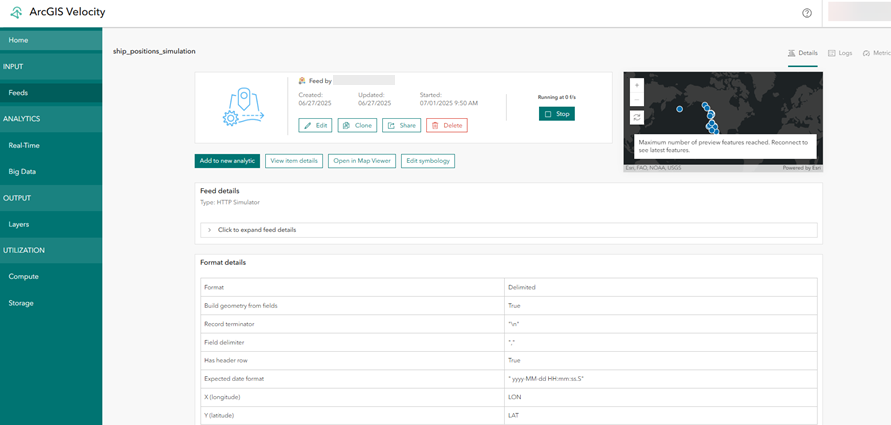Click the 'Started: 07/01/2025 9:50 AM' text
The height and width of the screenshot is (425, 891).
[x=449, y=99]
